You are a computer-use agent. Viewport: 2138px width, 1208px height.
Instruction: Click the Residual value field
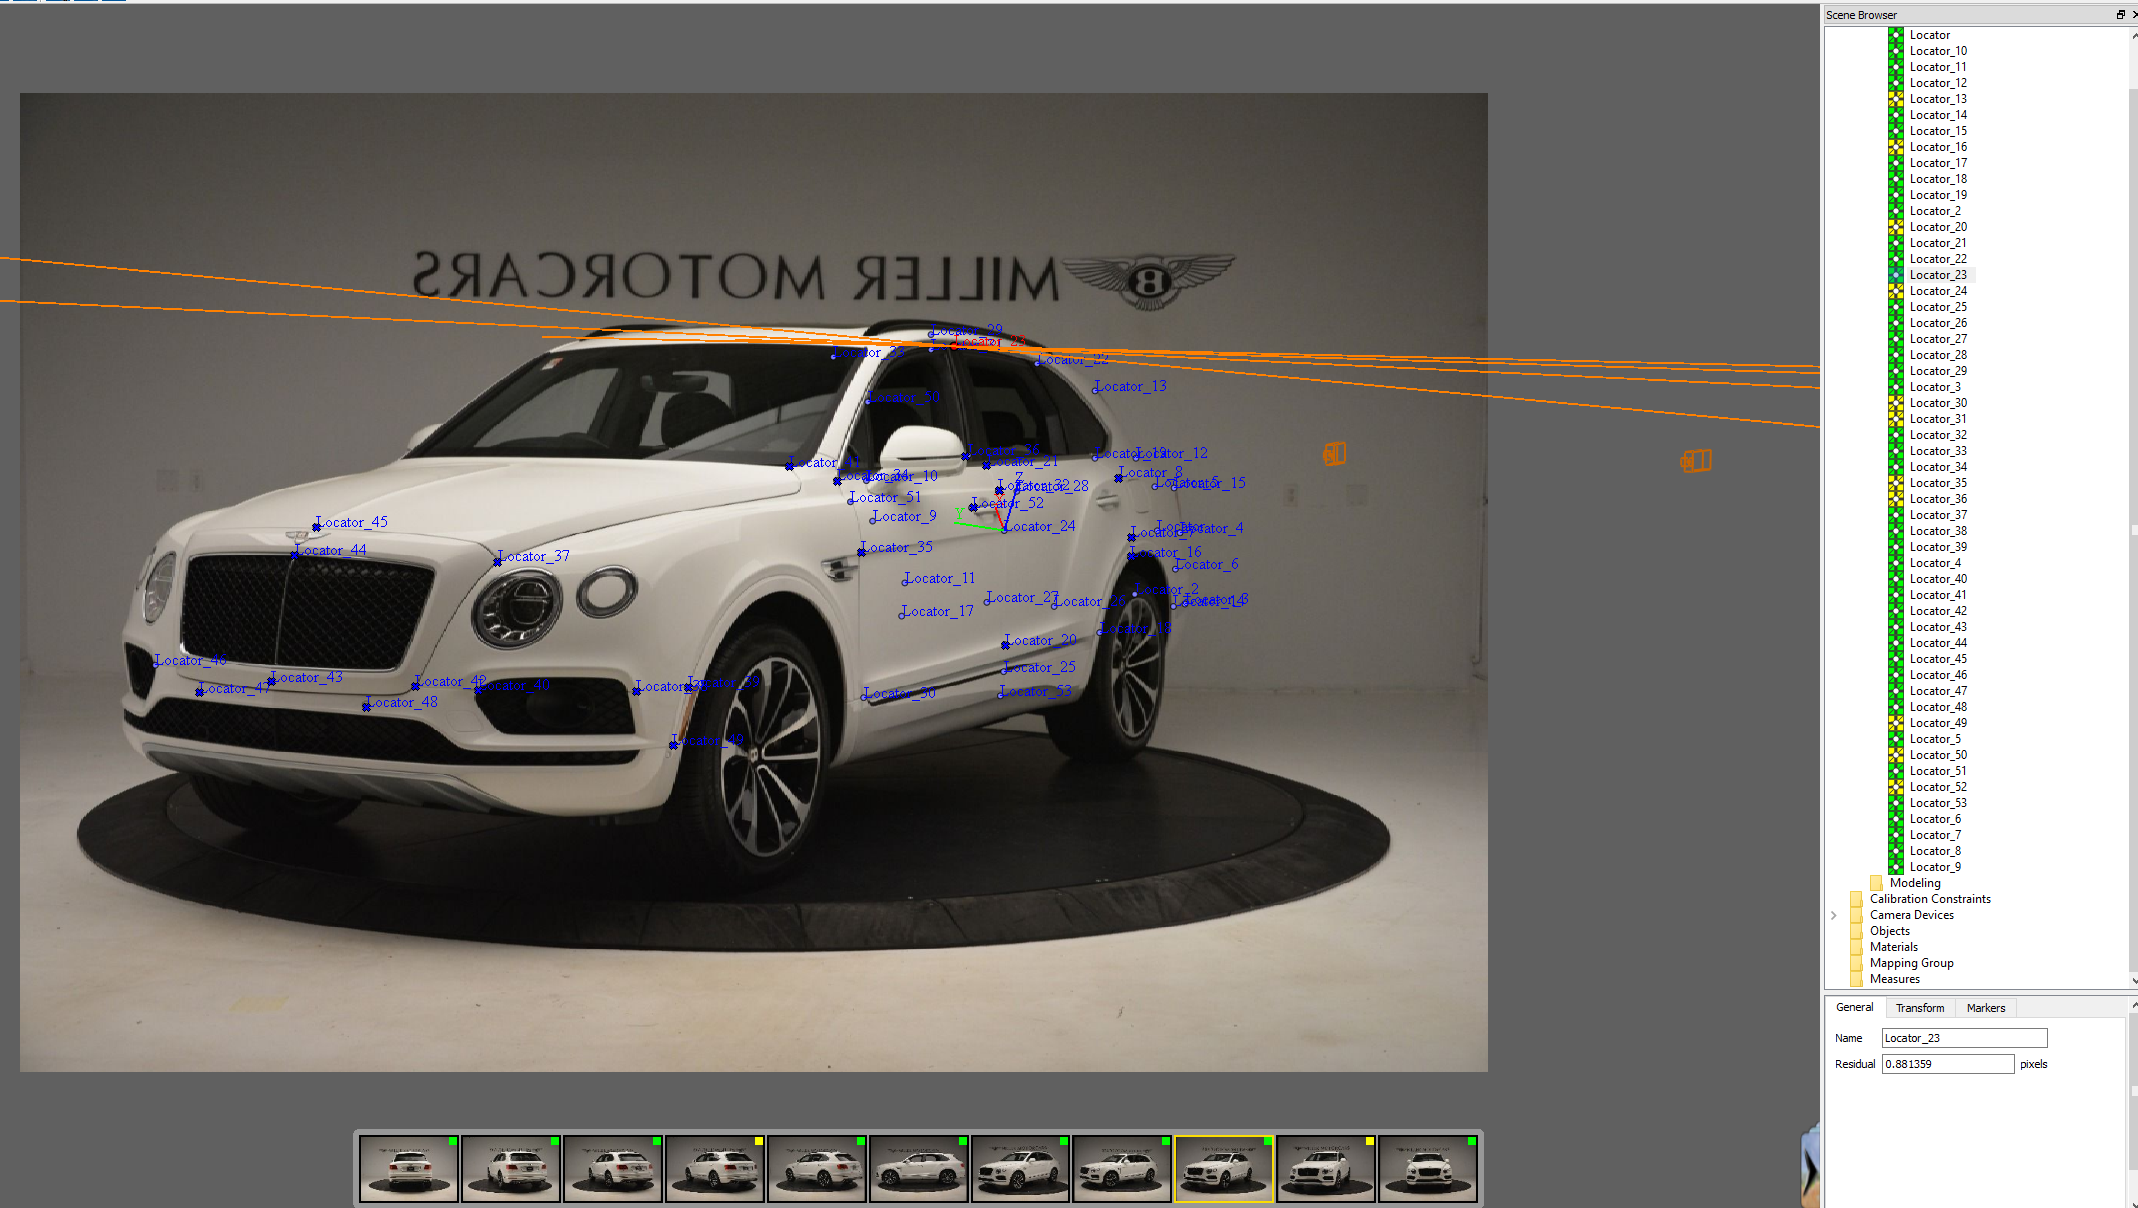[x=1946, y=1064]
